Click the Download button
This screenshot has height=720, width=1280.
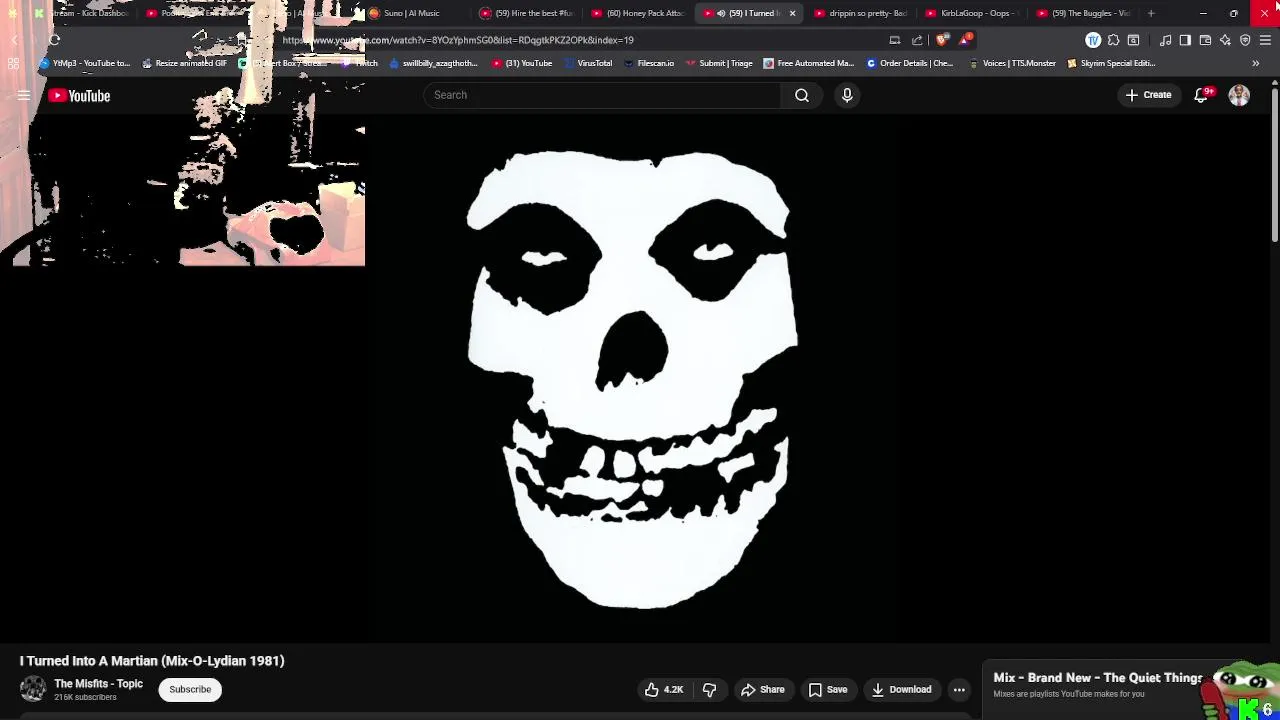(x=901, y=689)
